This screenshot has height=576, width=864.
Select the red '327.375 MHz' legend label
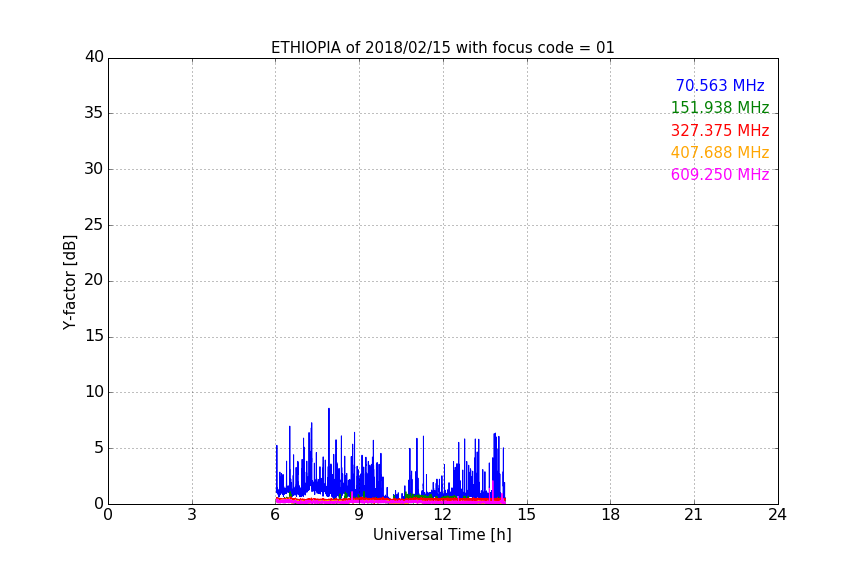[720, 130]
